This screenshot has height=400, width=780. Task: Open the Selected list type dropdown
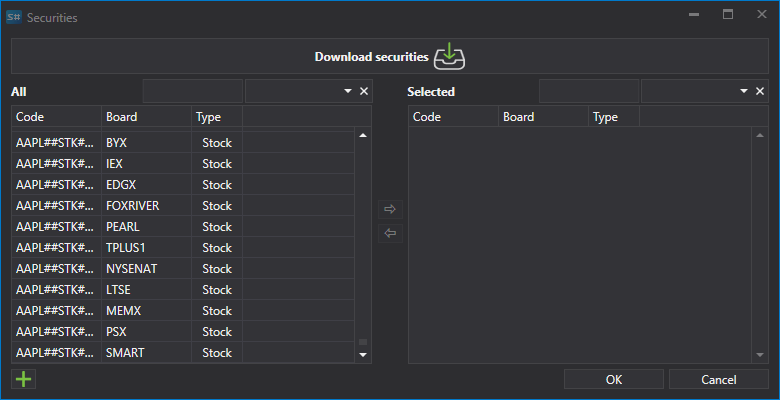coord(744,91)
